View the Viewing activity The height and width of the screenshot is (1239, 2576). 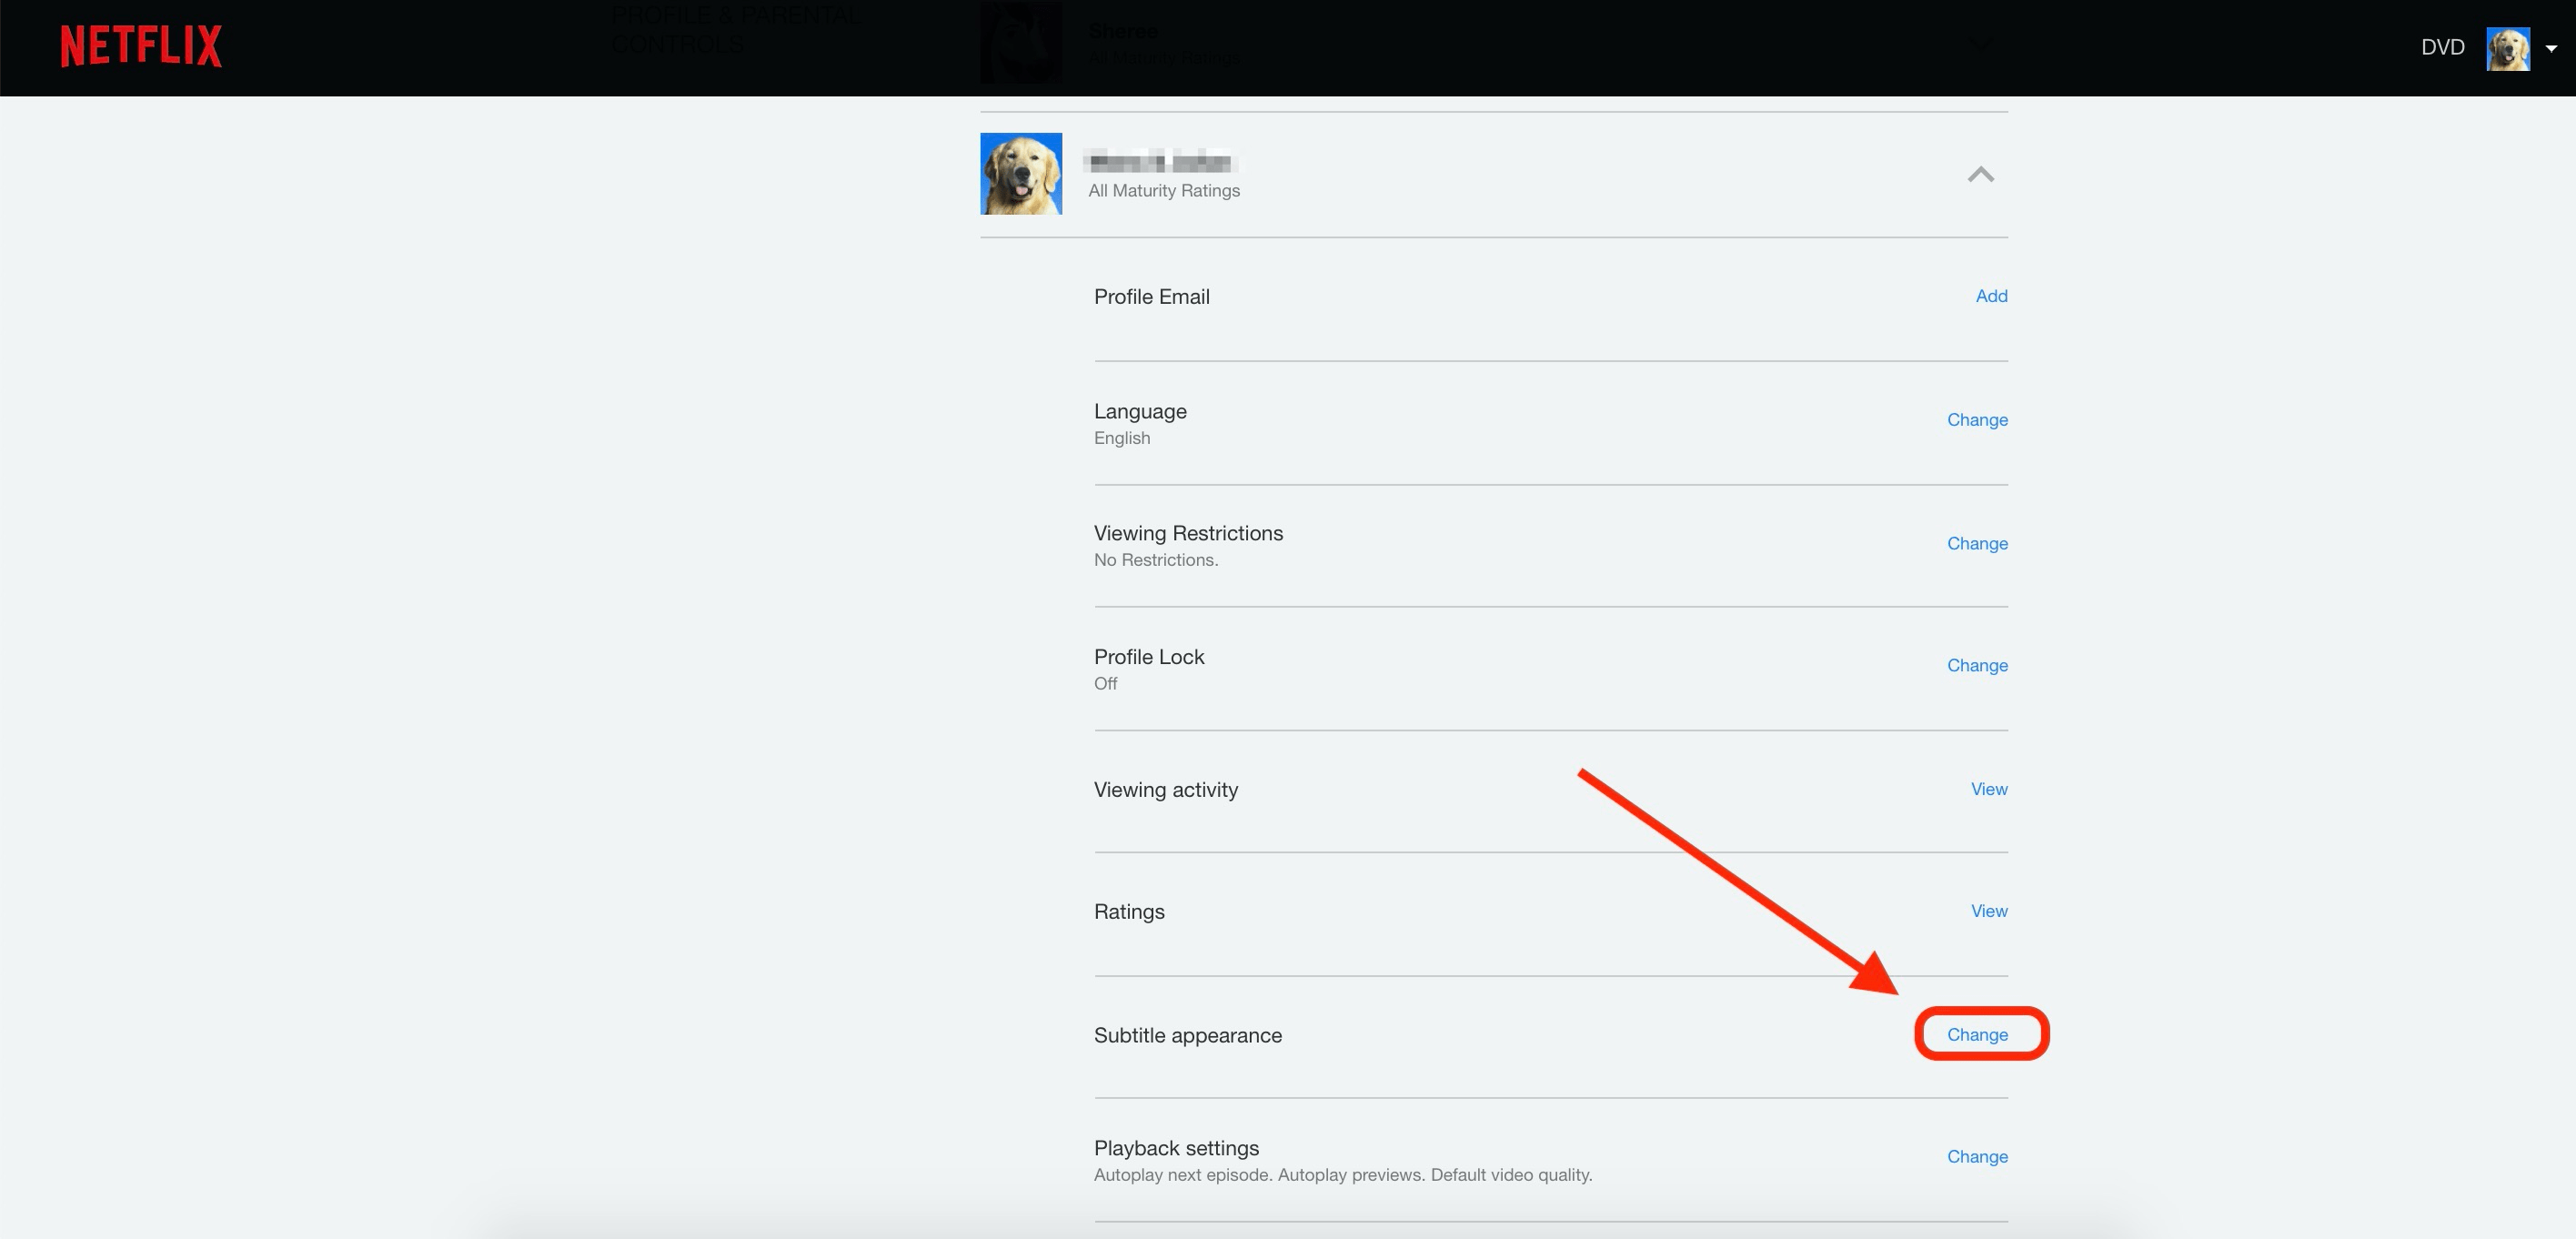pos(1988,789)
